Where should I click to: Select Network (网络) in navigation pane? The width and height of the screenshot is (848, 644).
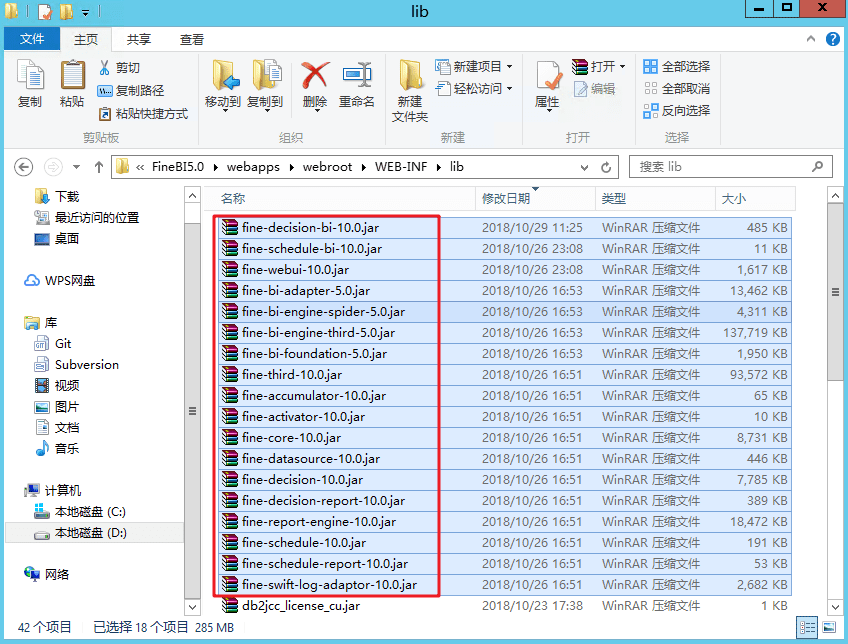click(47, 574)
